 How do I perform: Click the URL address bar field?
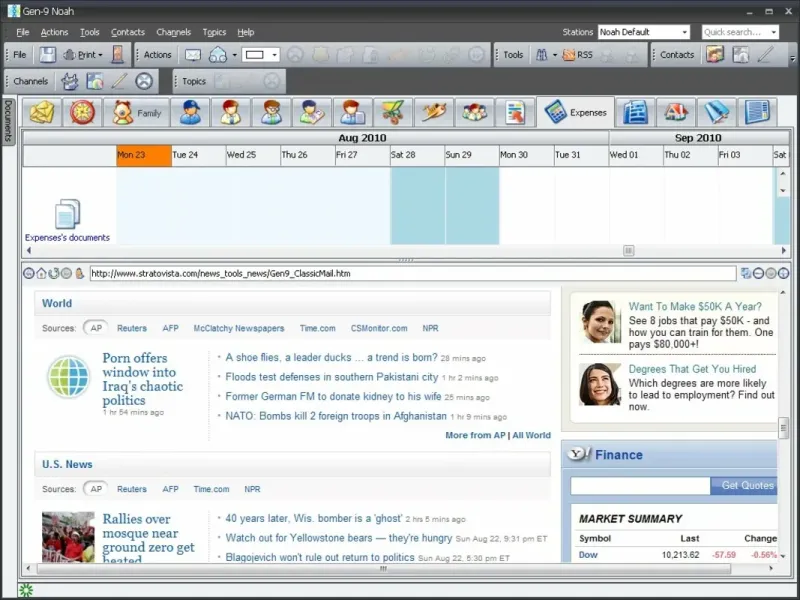click(x=413, y=273)
